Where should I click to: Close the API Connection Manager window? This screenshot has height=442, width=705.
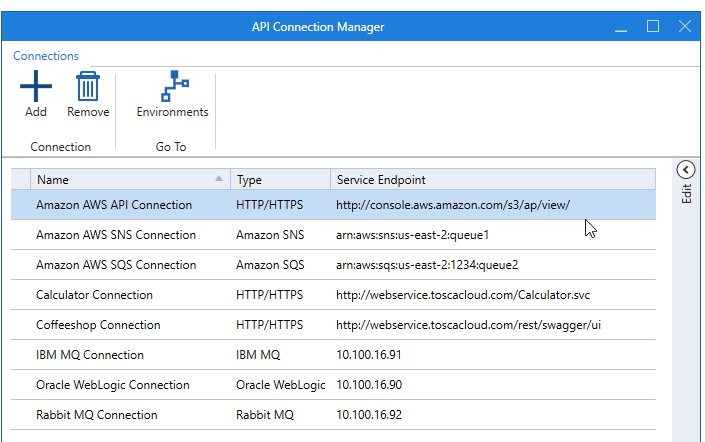point(685,27)
